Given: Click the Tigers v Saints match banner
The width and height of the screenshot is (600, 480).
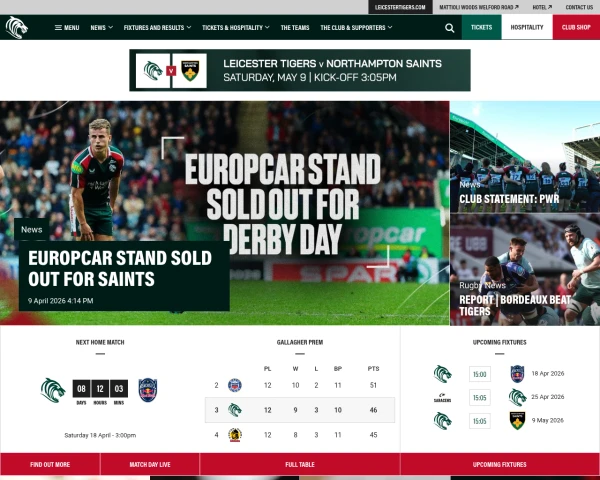Looking at the screenshot, I should pos(300,70).
